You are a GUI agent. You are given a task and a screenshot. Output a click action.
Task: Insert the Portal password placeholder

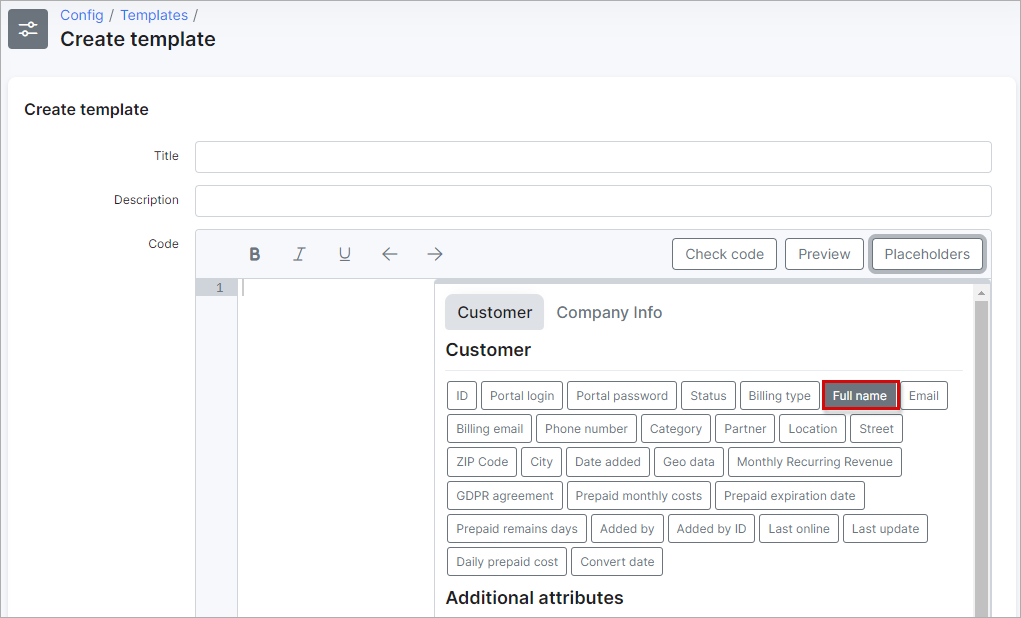tap(621, 395)
